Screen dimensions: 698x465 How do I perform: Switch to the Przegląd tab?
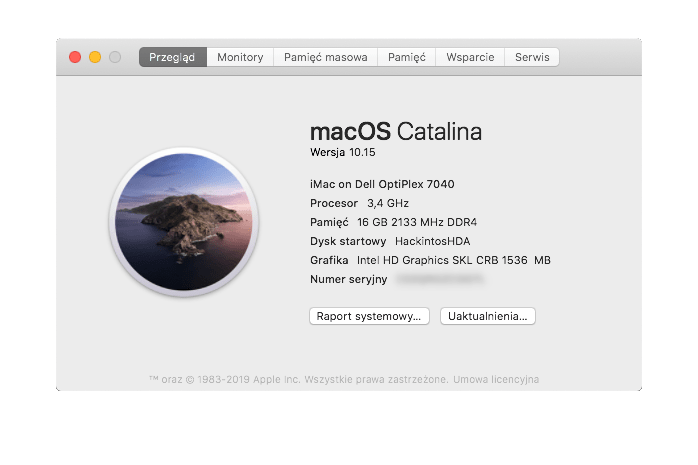(x=172, y=57)
